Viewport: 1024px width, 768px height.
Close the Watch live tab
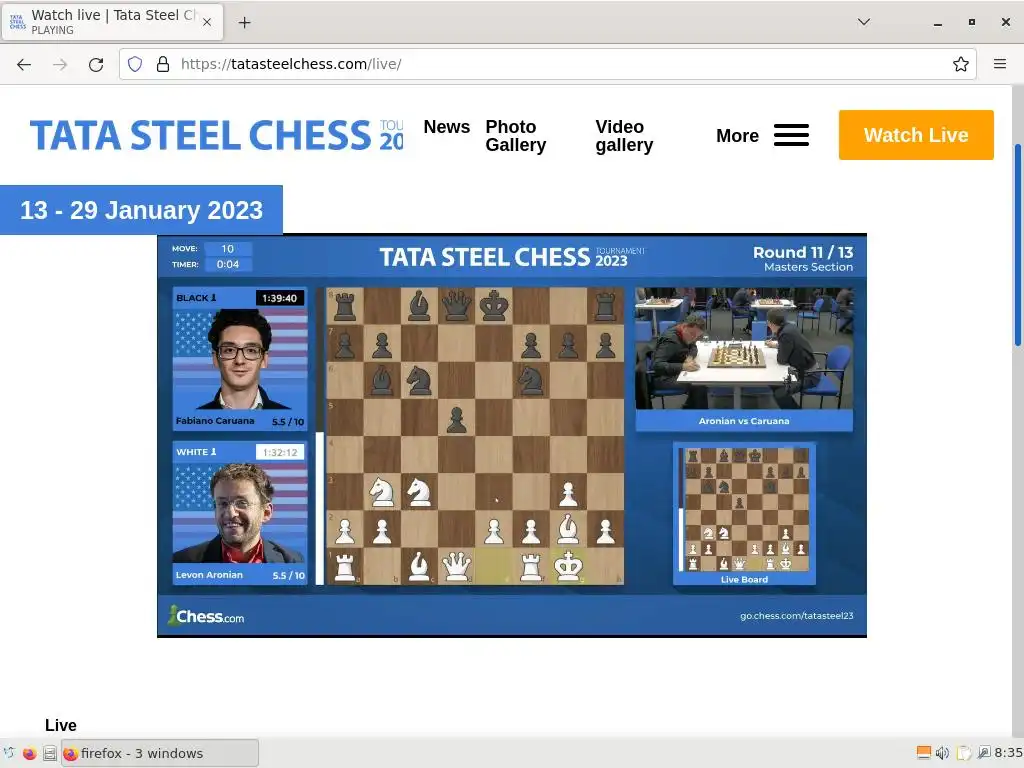point(207,22)
